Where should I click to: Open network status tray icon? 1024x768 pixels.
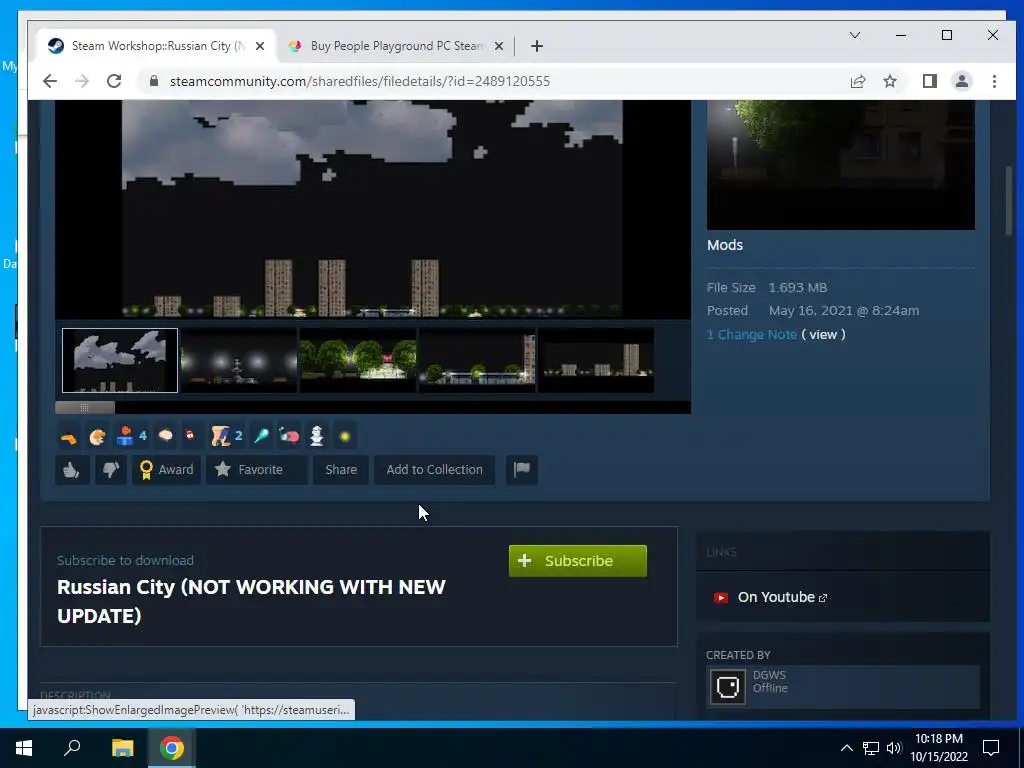[871, 748]
